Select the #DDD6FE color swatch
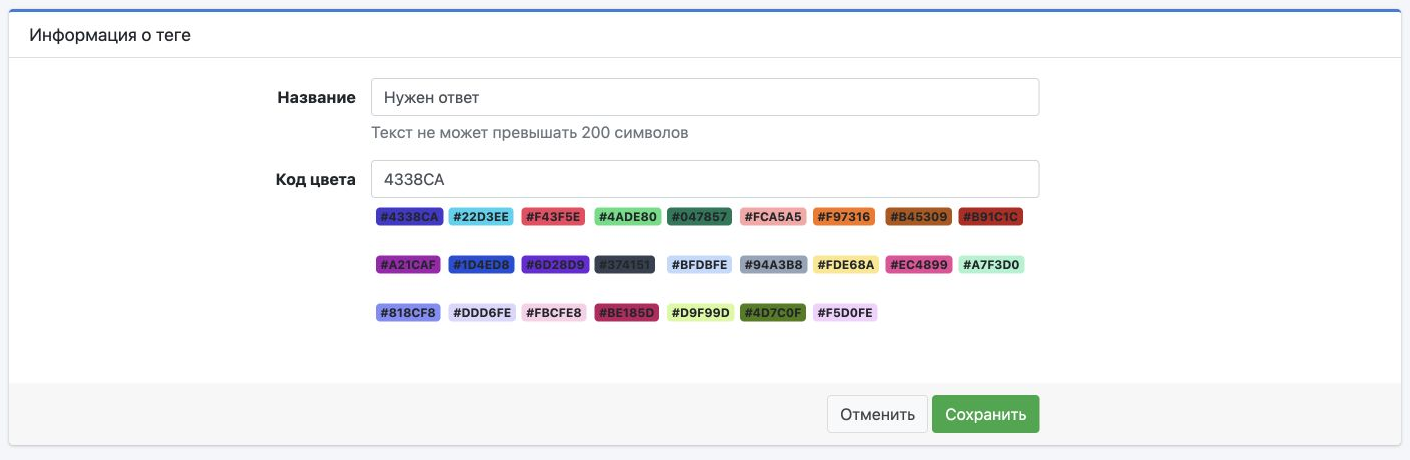 482,313
